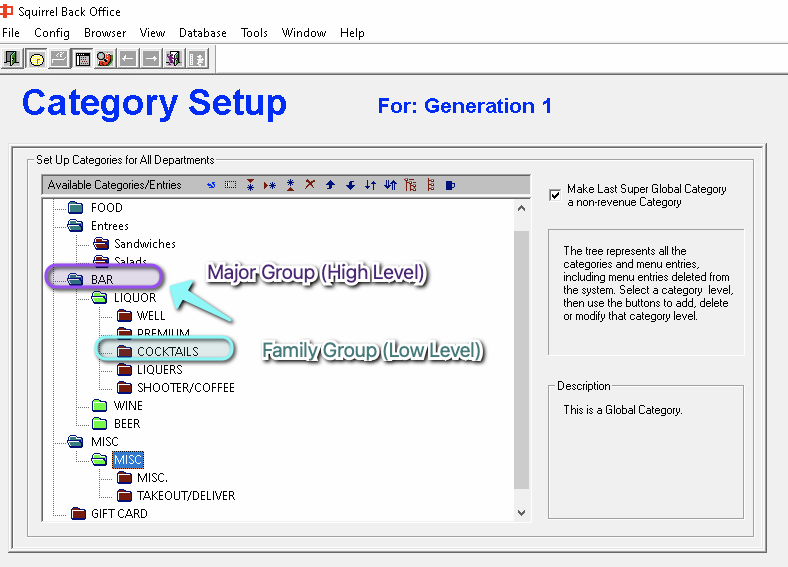Select the COCKTAILS family group
788x567 pixels.
pos(168,351)
